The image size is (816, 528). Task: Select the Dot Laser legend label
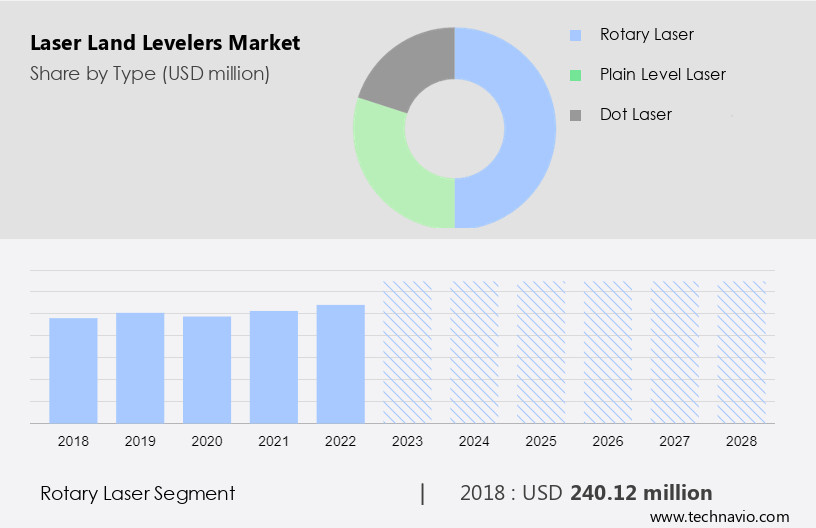point(635,115)
